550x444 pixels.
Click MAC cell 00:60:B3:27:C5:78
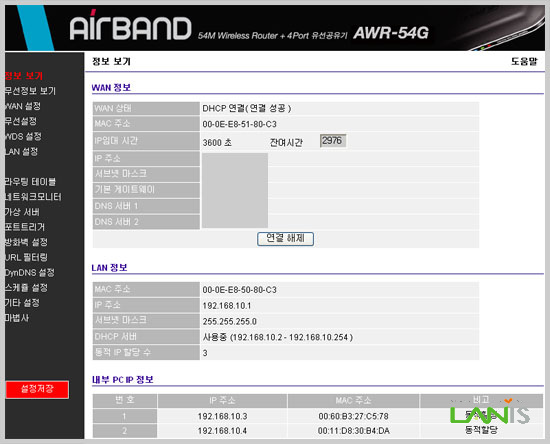coord(353,416)
